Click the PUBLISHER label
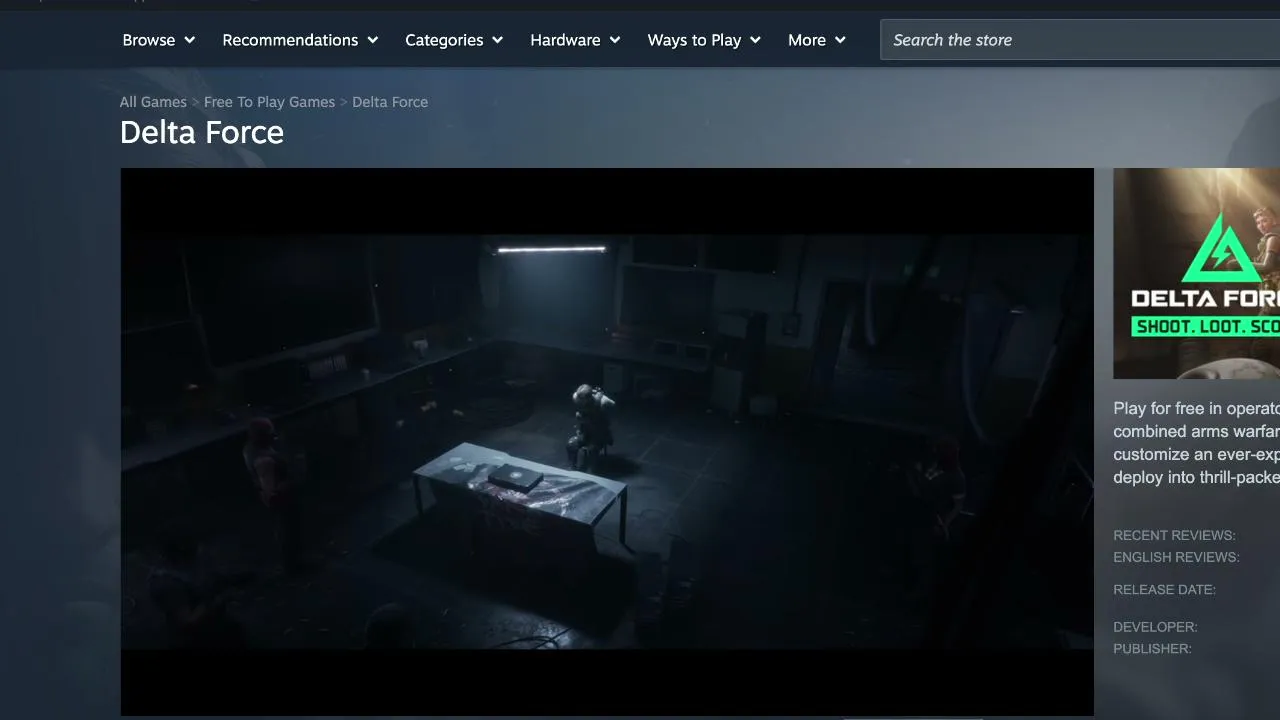The height and width of the screenshot is (720, 1280). tap(1152, 649)
